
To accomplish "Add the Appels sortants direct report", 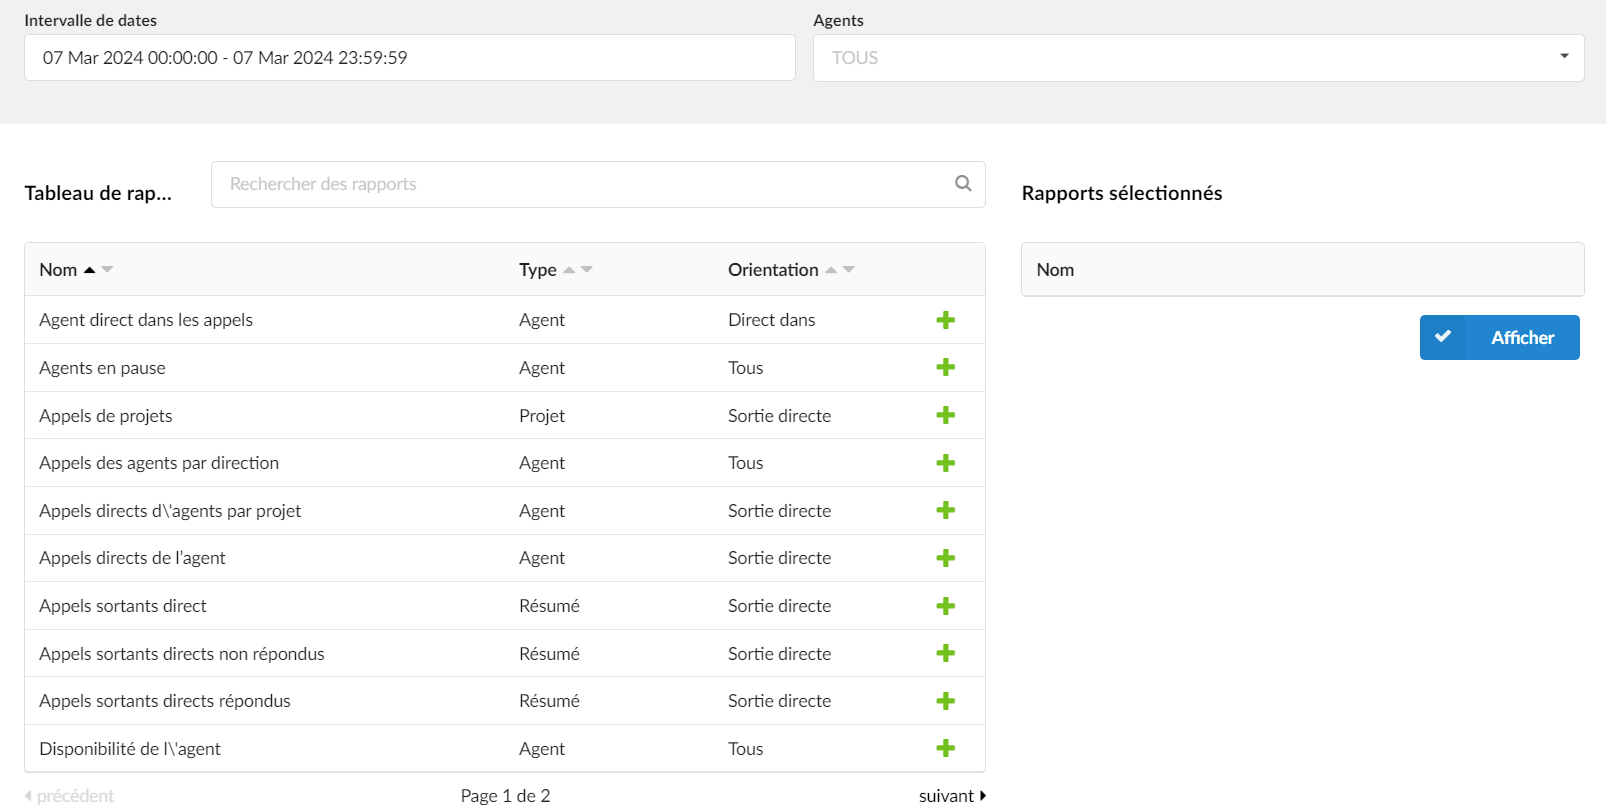I will 945,606.
